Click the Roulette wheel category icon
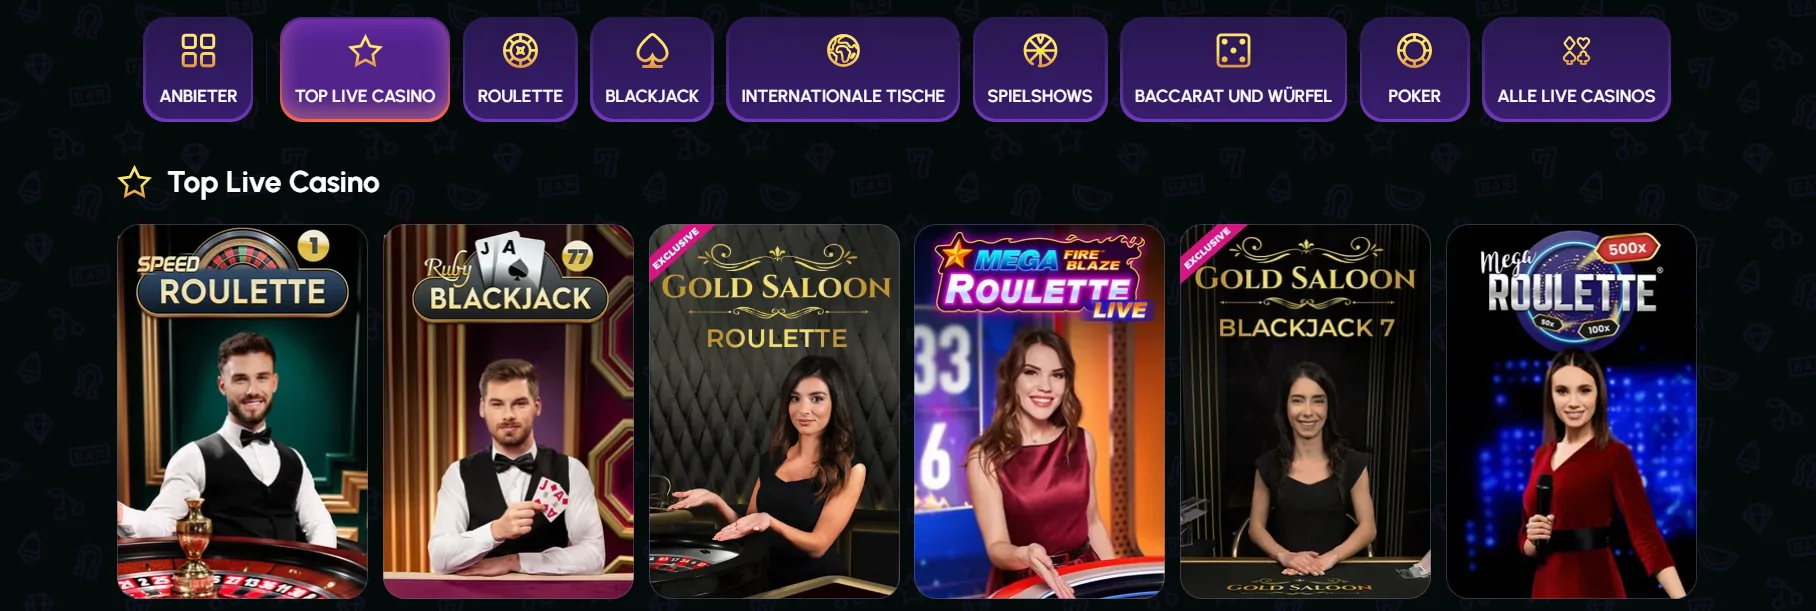This screenshot has height=611, width=1816. [x=520, y=50]
